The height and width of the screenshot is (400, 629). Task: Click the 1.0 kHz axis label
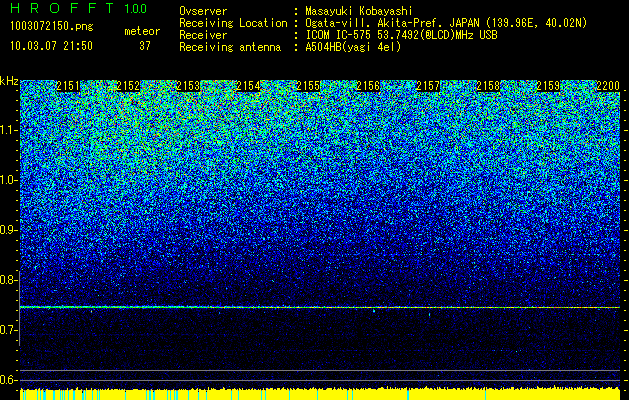pyautogui.click(x=8, y=180)
